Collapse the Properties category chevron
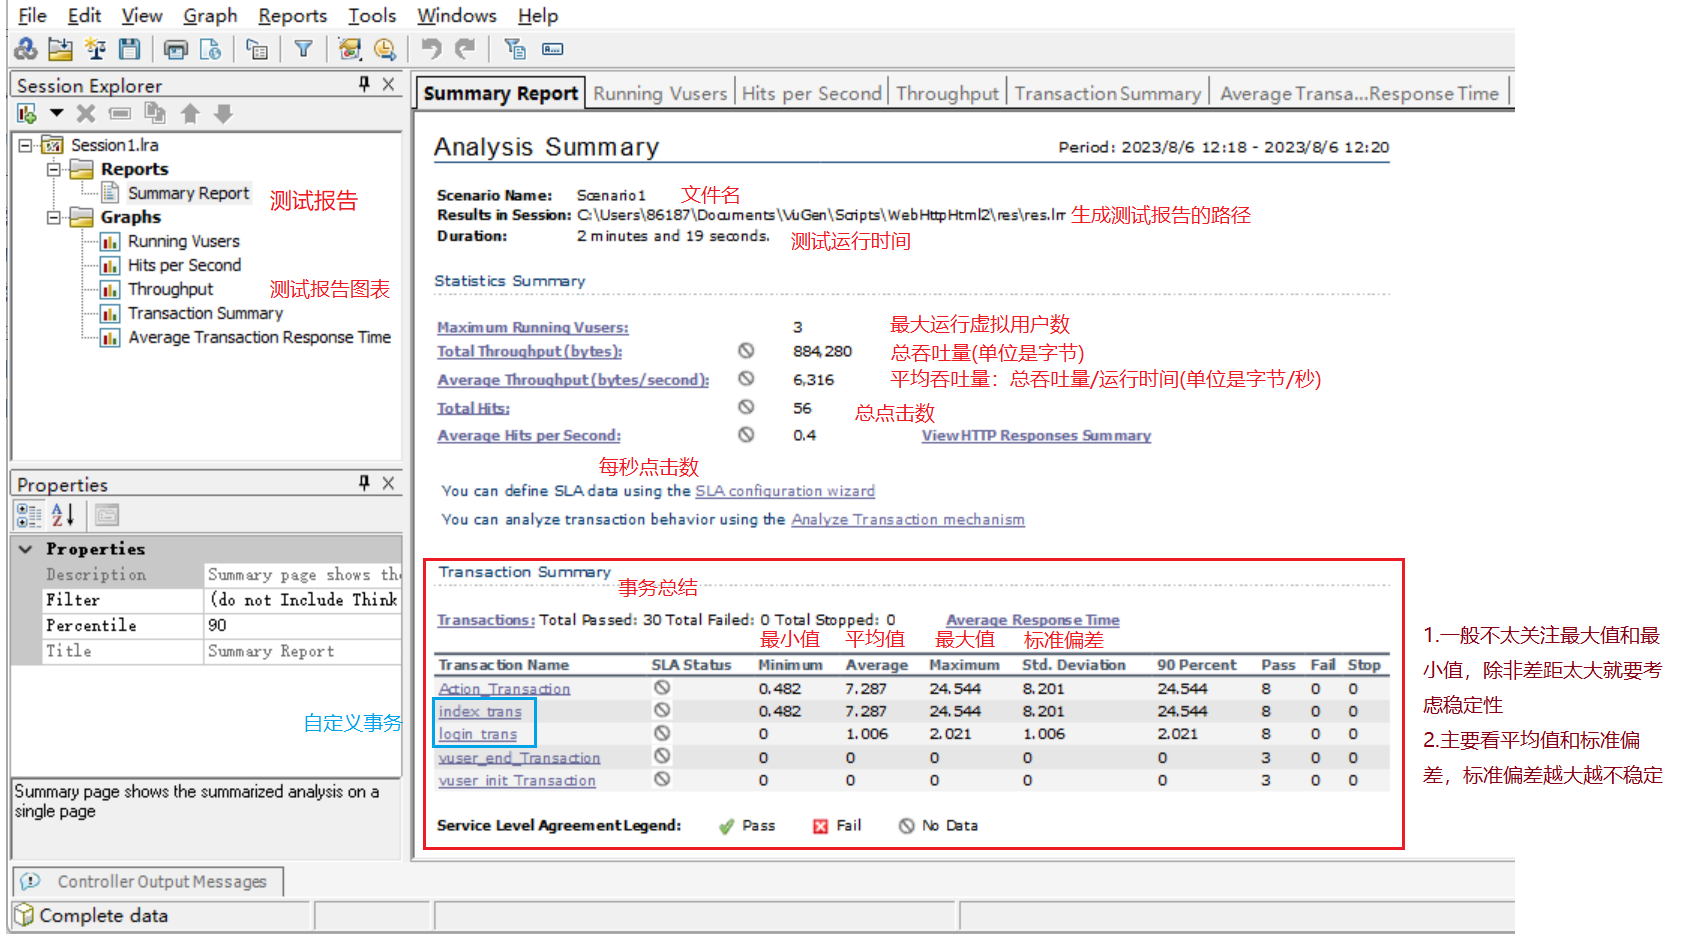 point(26,549)
